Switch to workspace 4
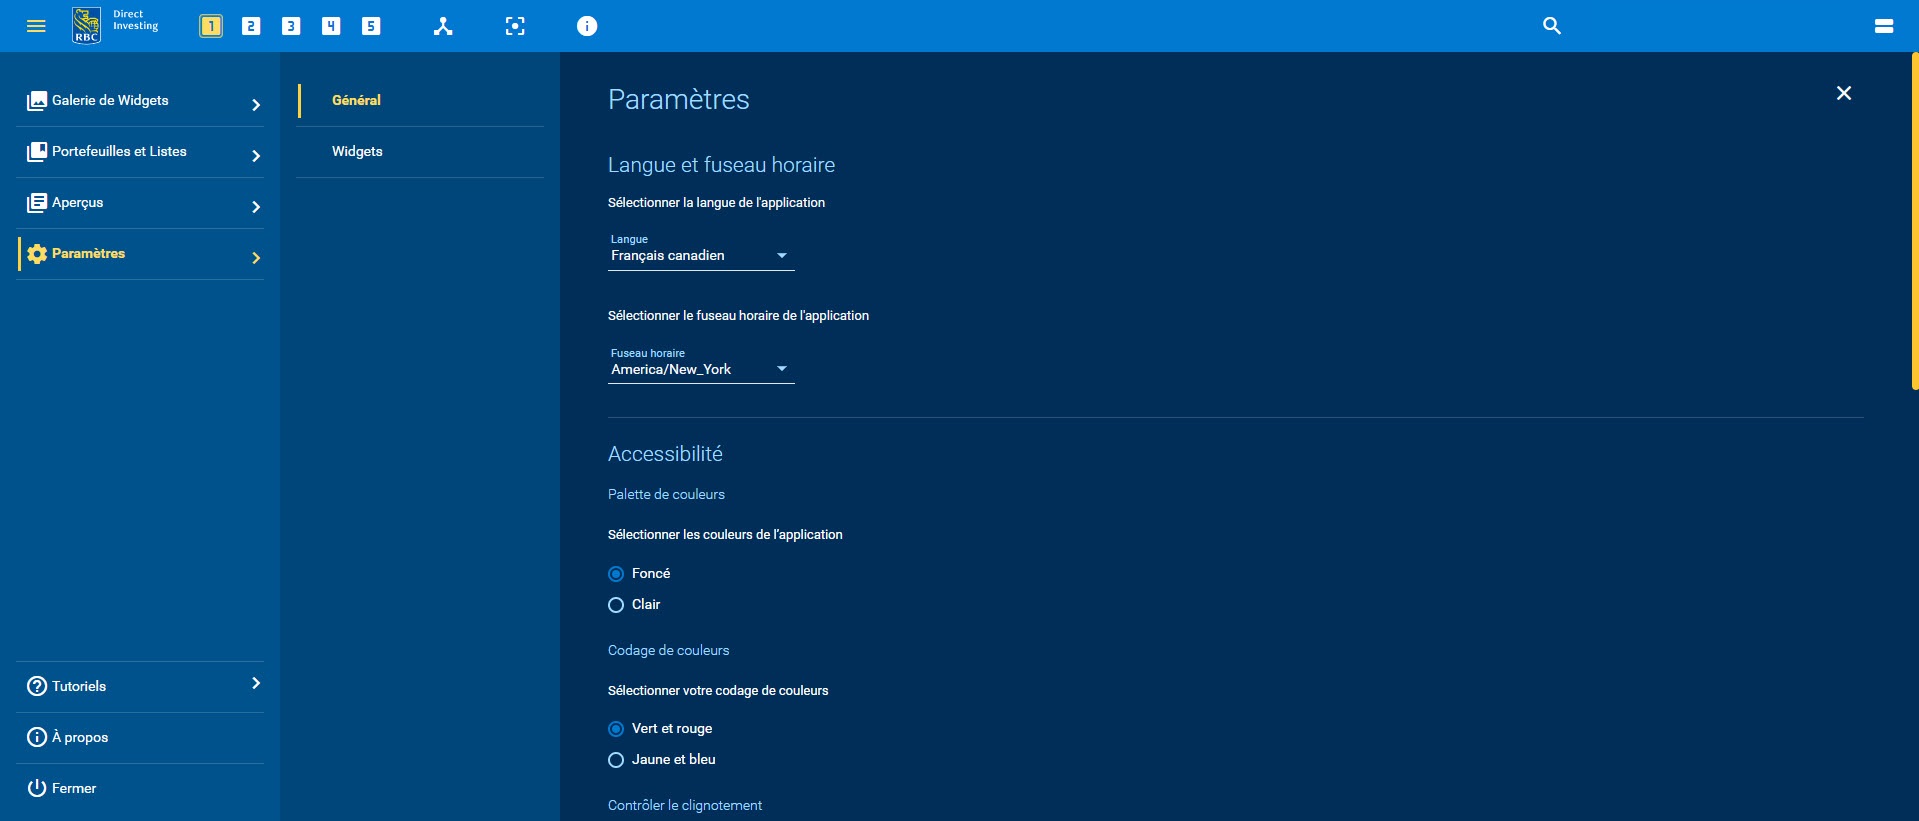 (331, 26)
